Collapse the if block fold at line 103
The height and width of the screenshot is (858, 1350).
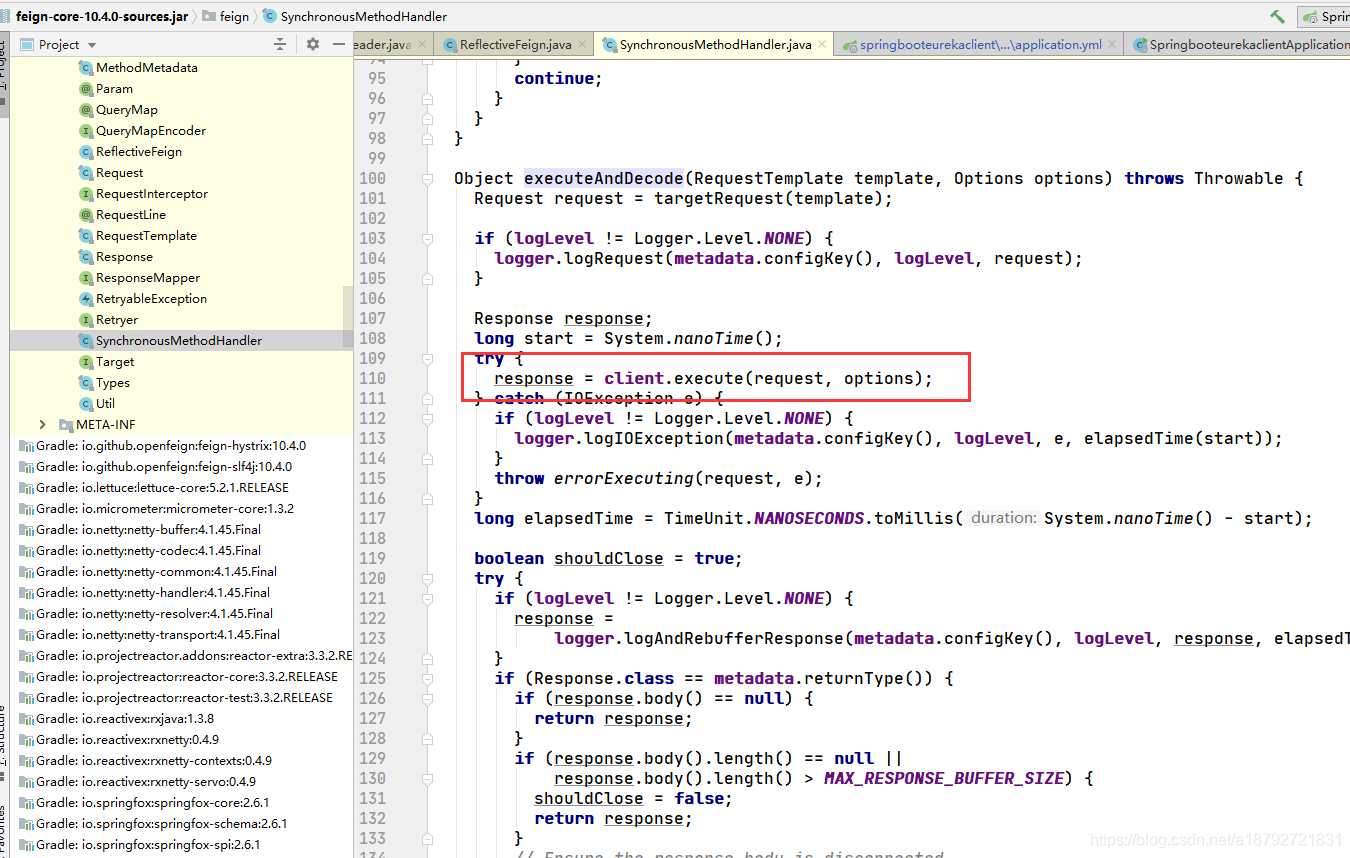pos(428,238)
